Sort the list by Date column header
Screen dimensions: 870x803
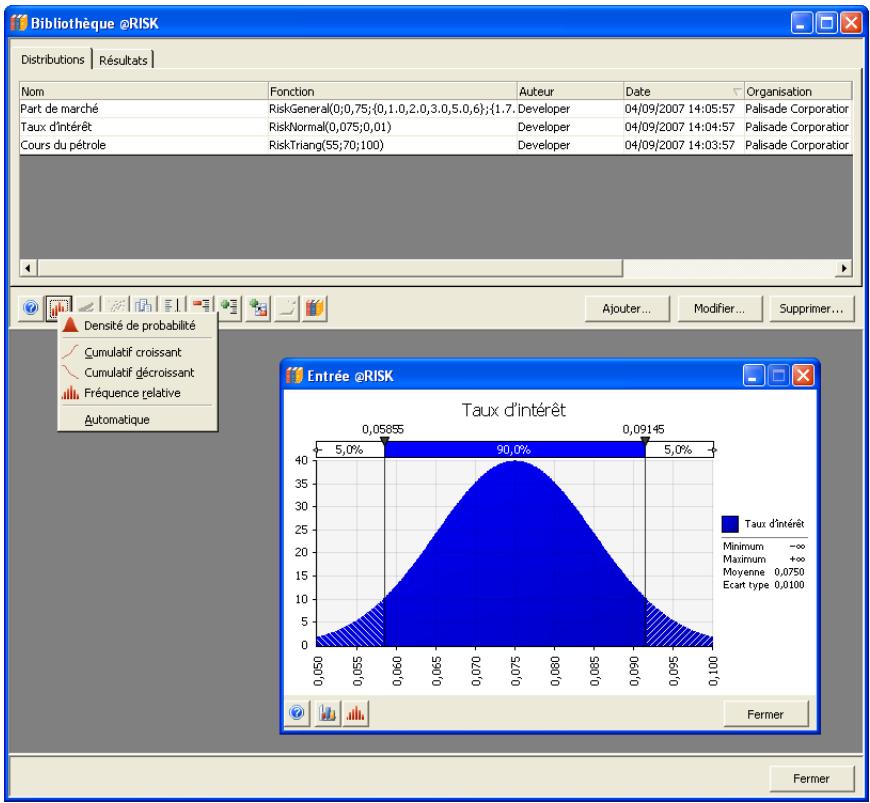click(x=681, y=91)
